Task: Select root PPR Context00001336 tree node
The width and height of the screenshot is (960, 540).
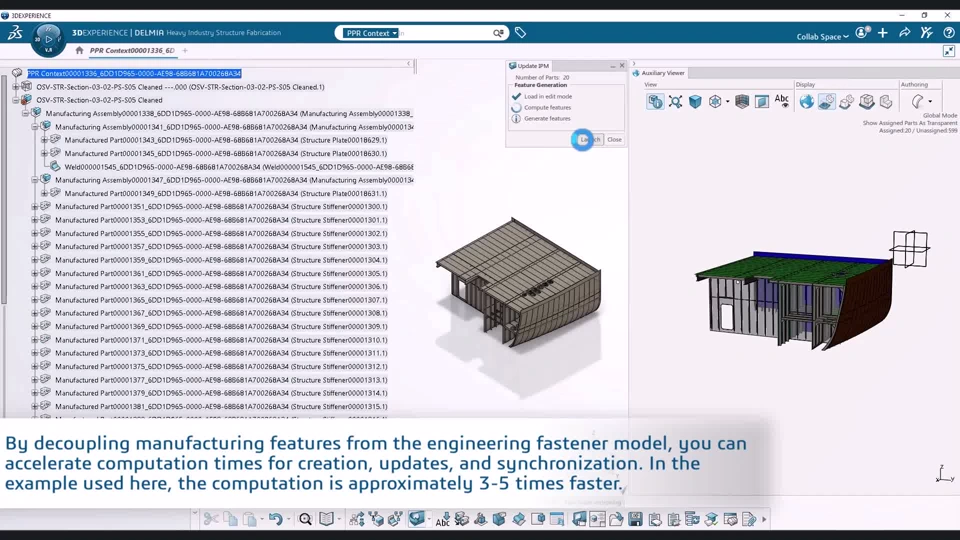Action: tap(134, 73)
